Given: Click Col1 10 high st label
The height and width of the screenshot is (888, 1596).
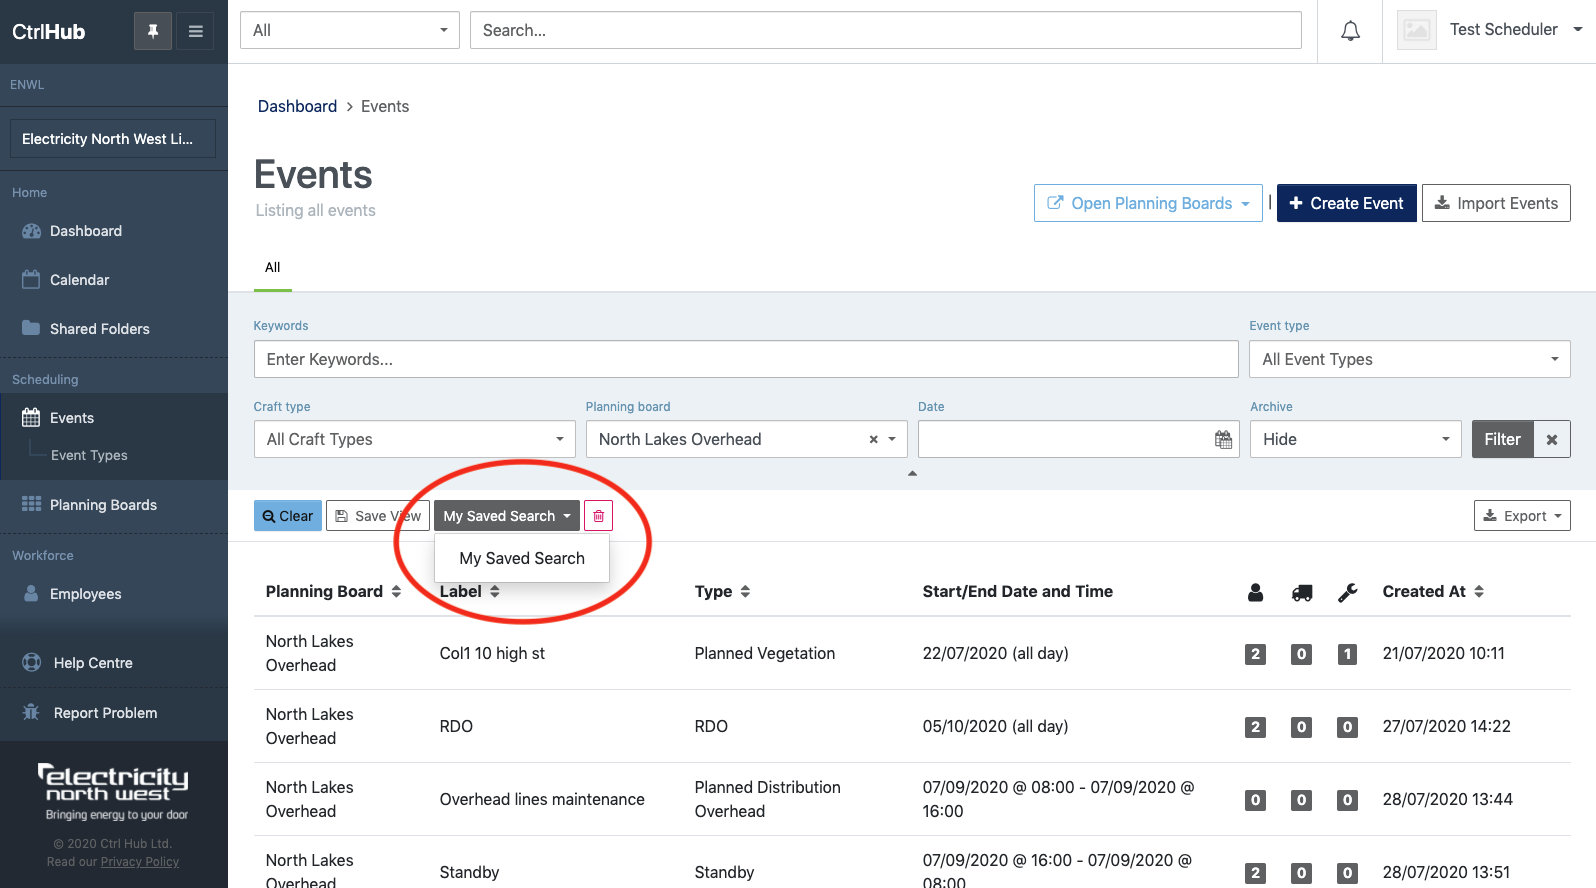Looking at the screenshot, I should tap(492, 653).
